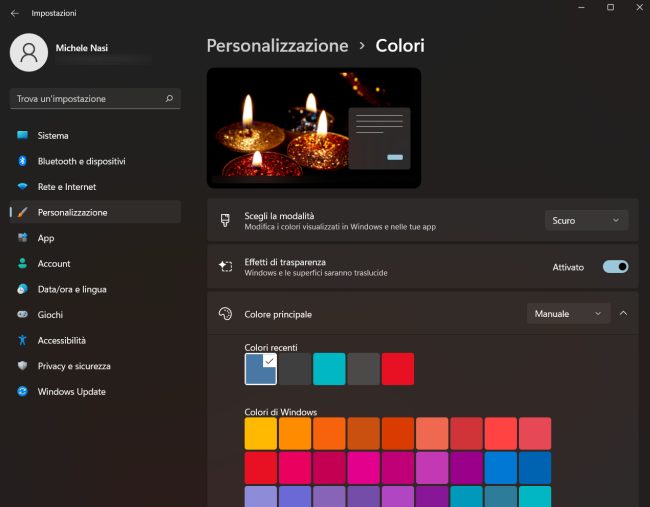650x507 pixels.
Task: Click the Colori di Windows label
Action: (x=281, y=412)
